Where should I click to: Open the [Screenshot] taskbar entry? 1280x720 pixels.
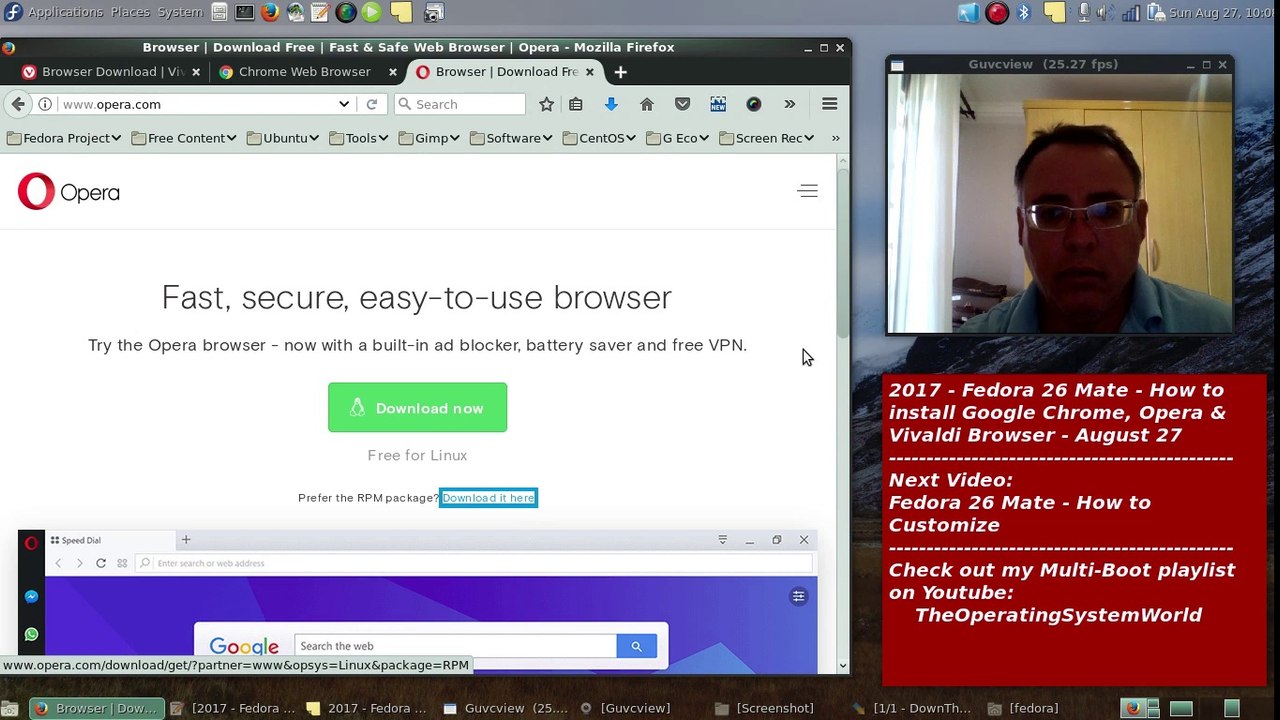(764, 708)
